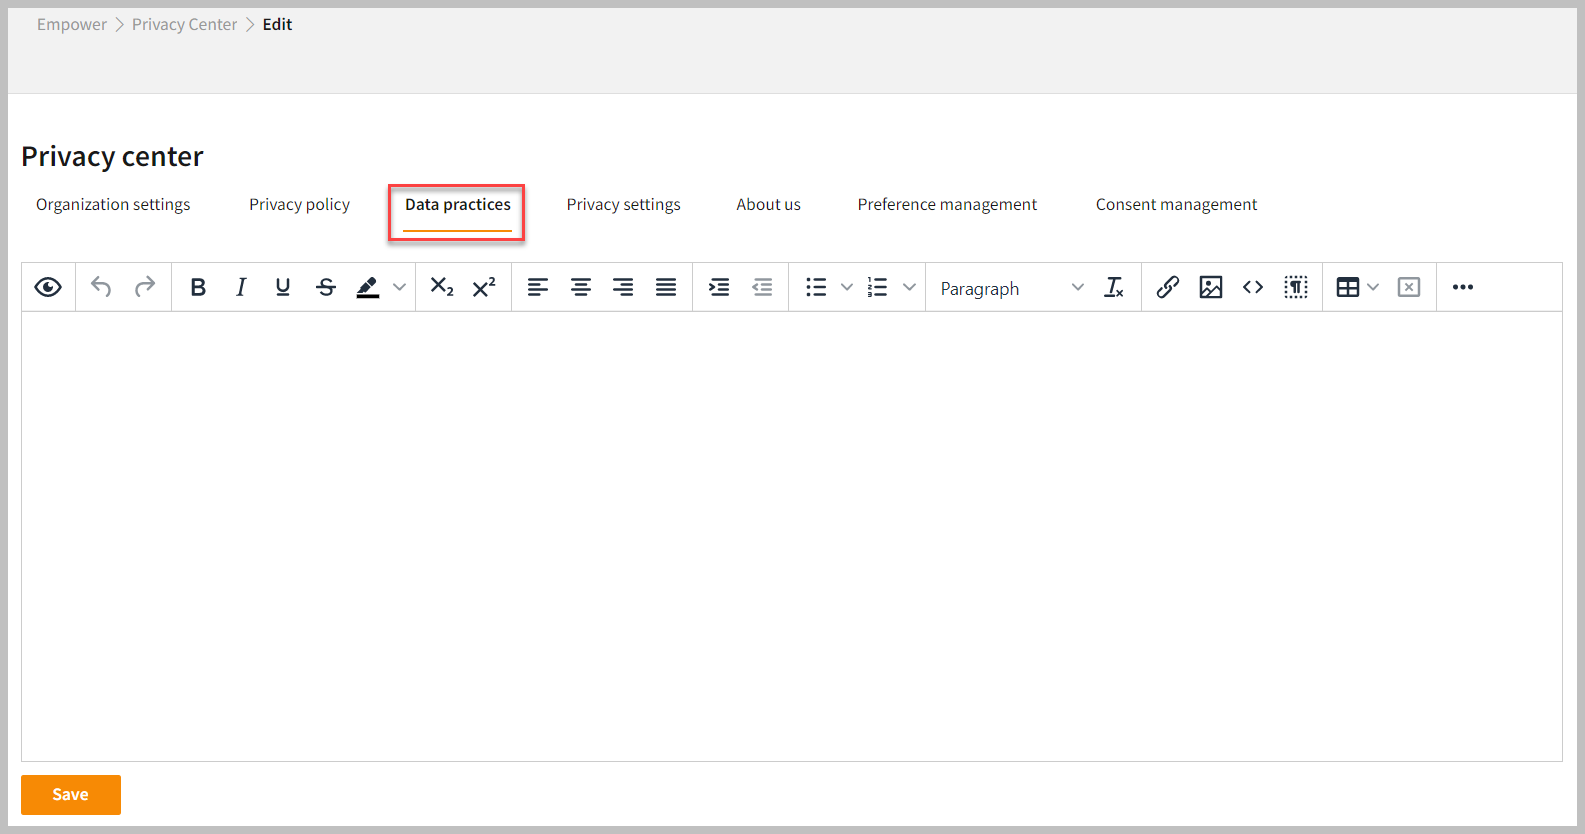Click the Clear formatting icon
Image resolution: width=1585 pixels, height=834 pixels.
(x=1114, y=288)
